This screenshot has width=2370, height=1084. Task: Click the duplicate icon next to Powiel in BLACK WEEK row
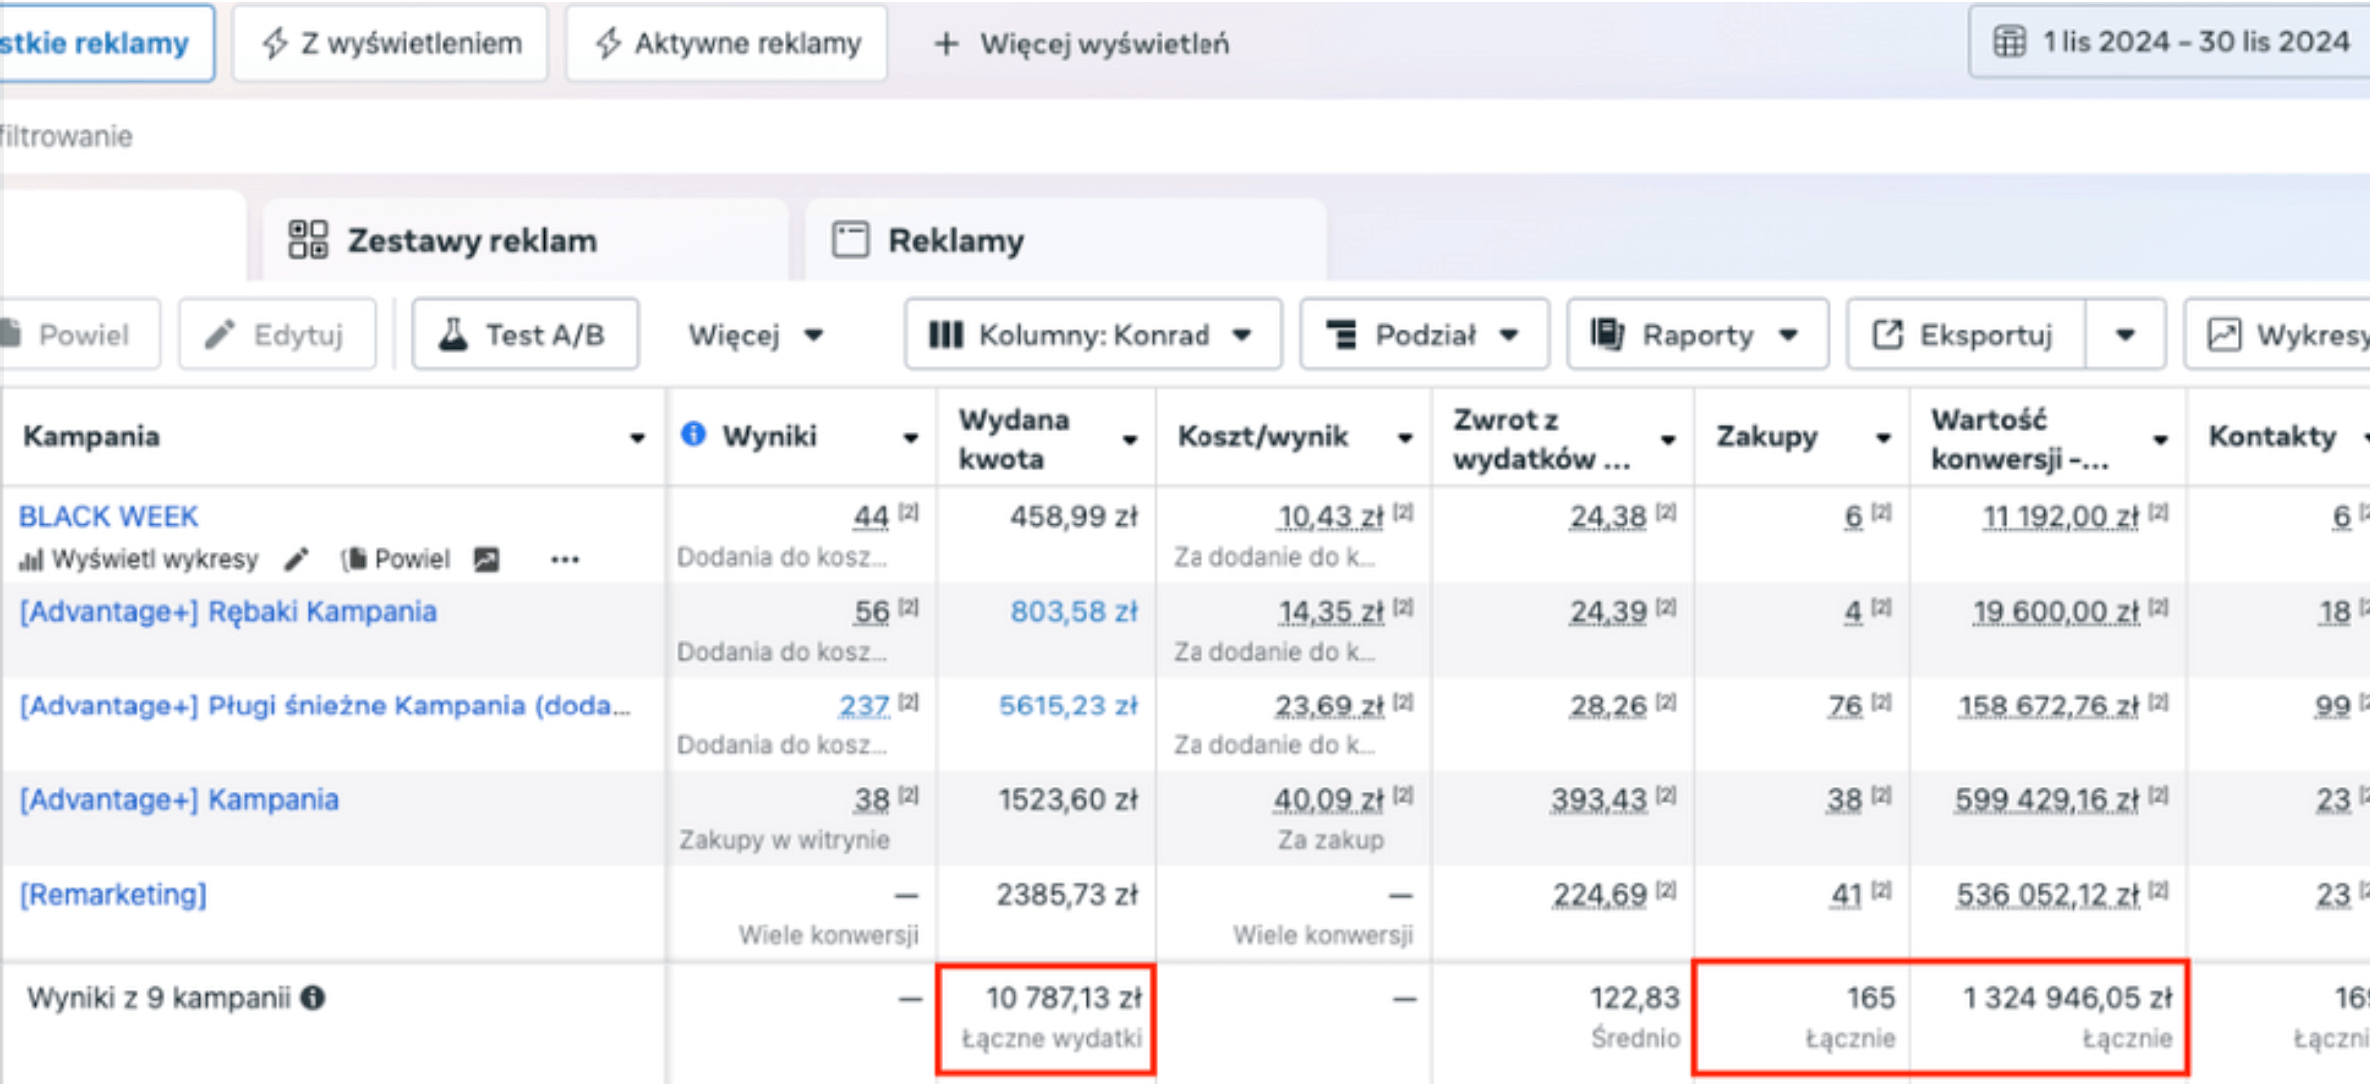click(x=354, y=559)
